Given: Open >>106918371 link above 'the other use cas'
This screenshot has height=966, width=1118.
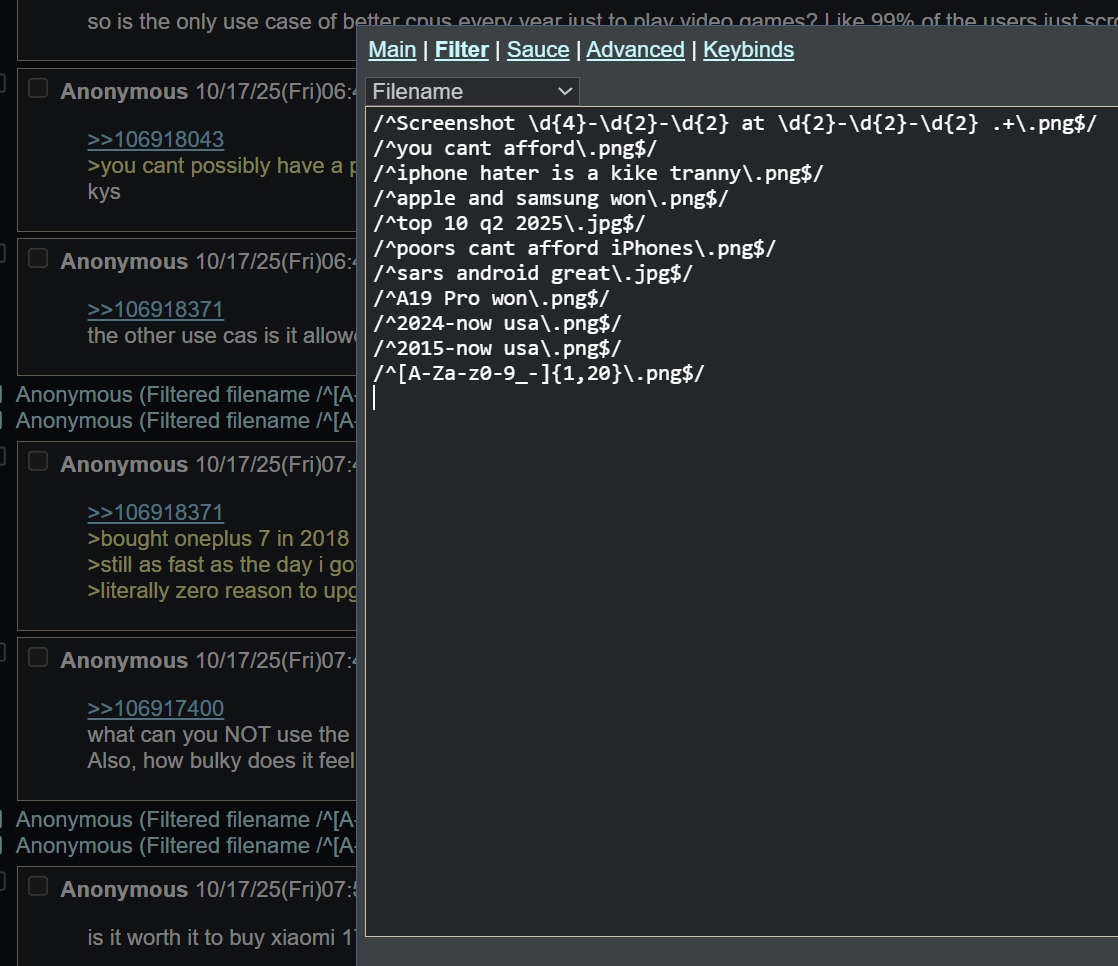Looking at the screenshot, I should click(155, 310).
